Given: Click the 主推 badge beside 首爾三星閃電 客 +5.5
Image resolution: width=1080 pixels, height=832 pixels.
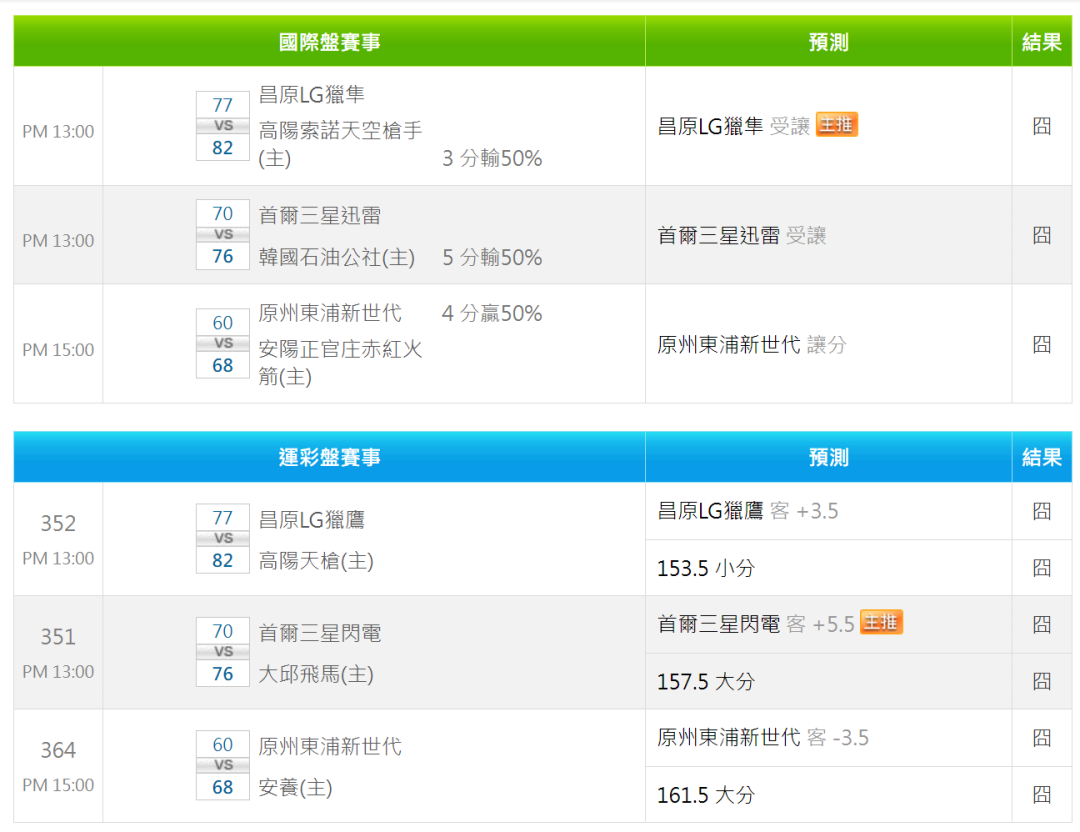Looking at the screenshot, I should 881,622.
